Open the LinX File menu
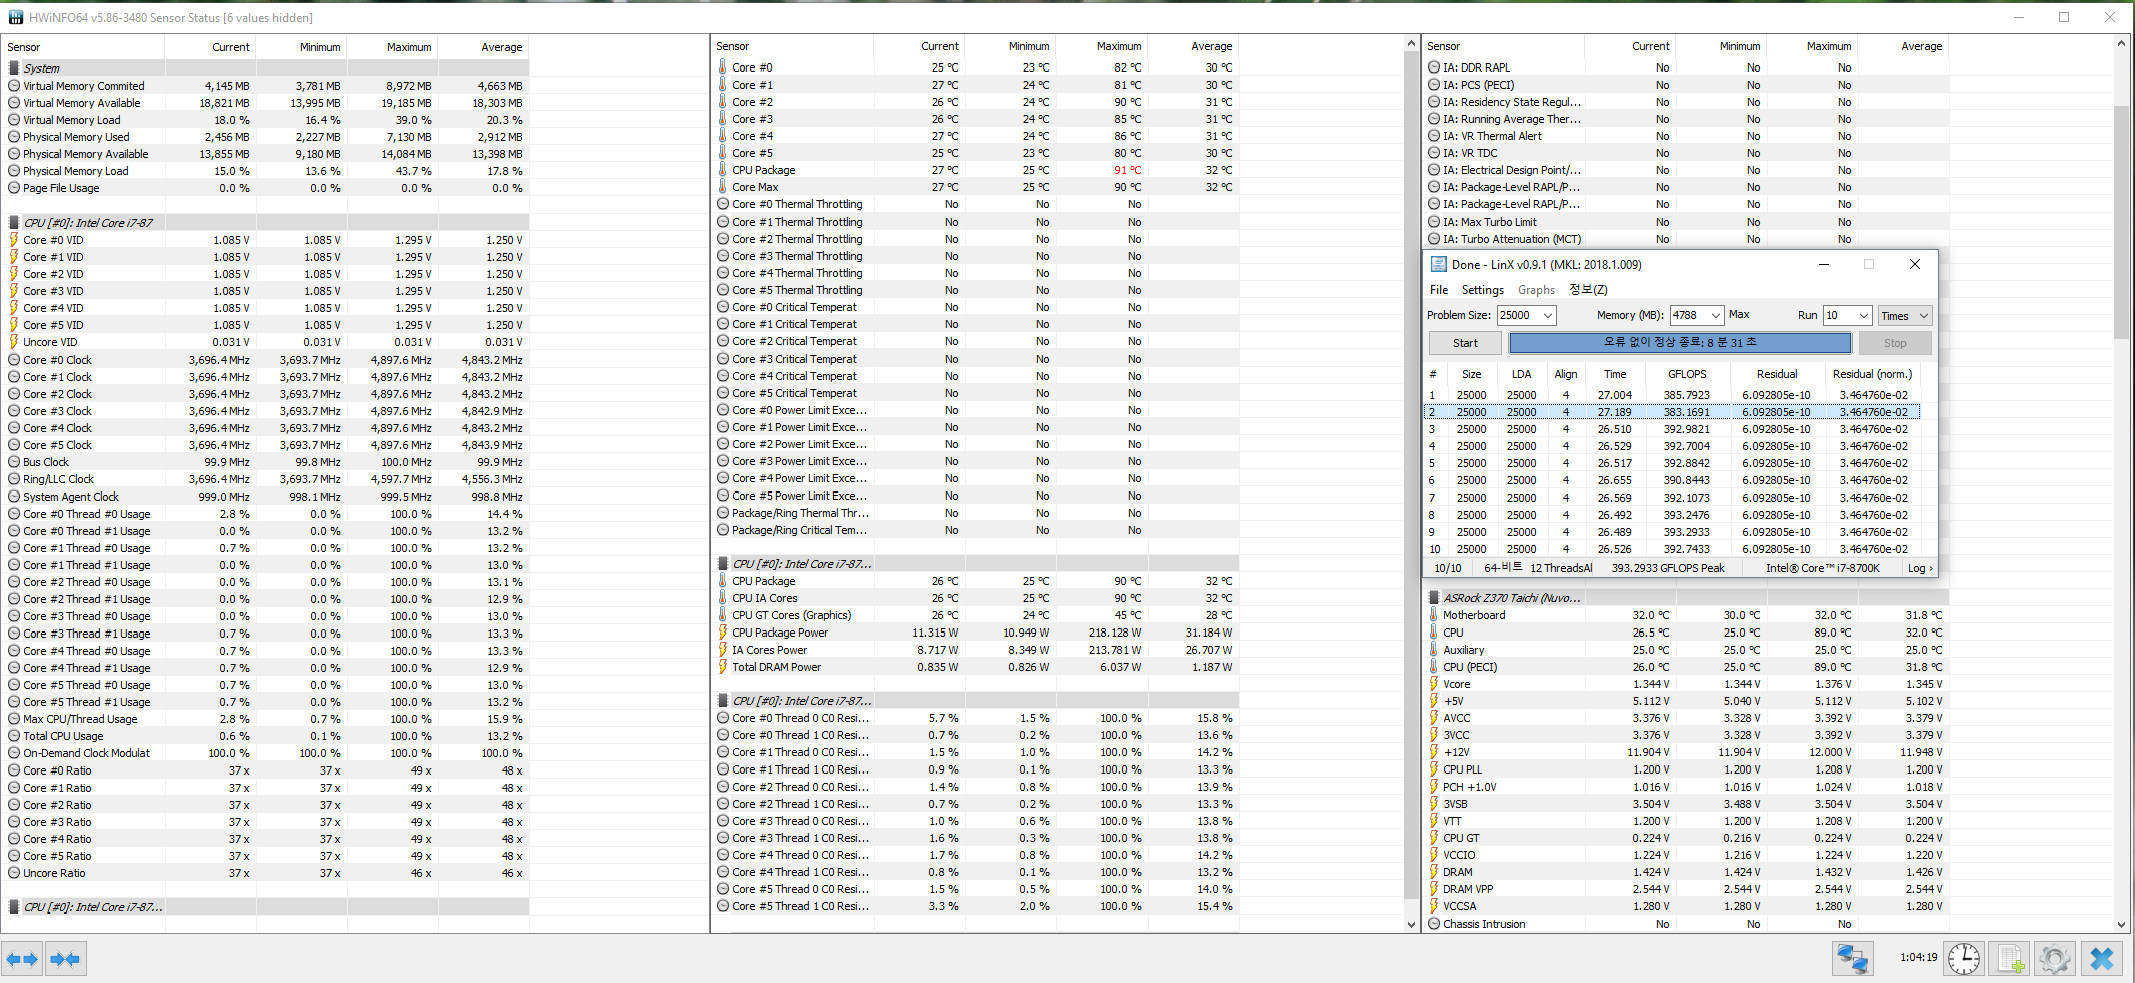This screenshot has height=983, width=2135. click(1439, 290)
